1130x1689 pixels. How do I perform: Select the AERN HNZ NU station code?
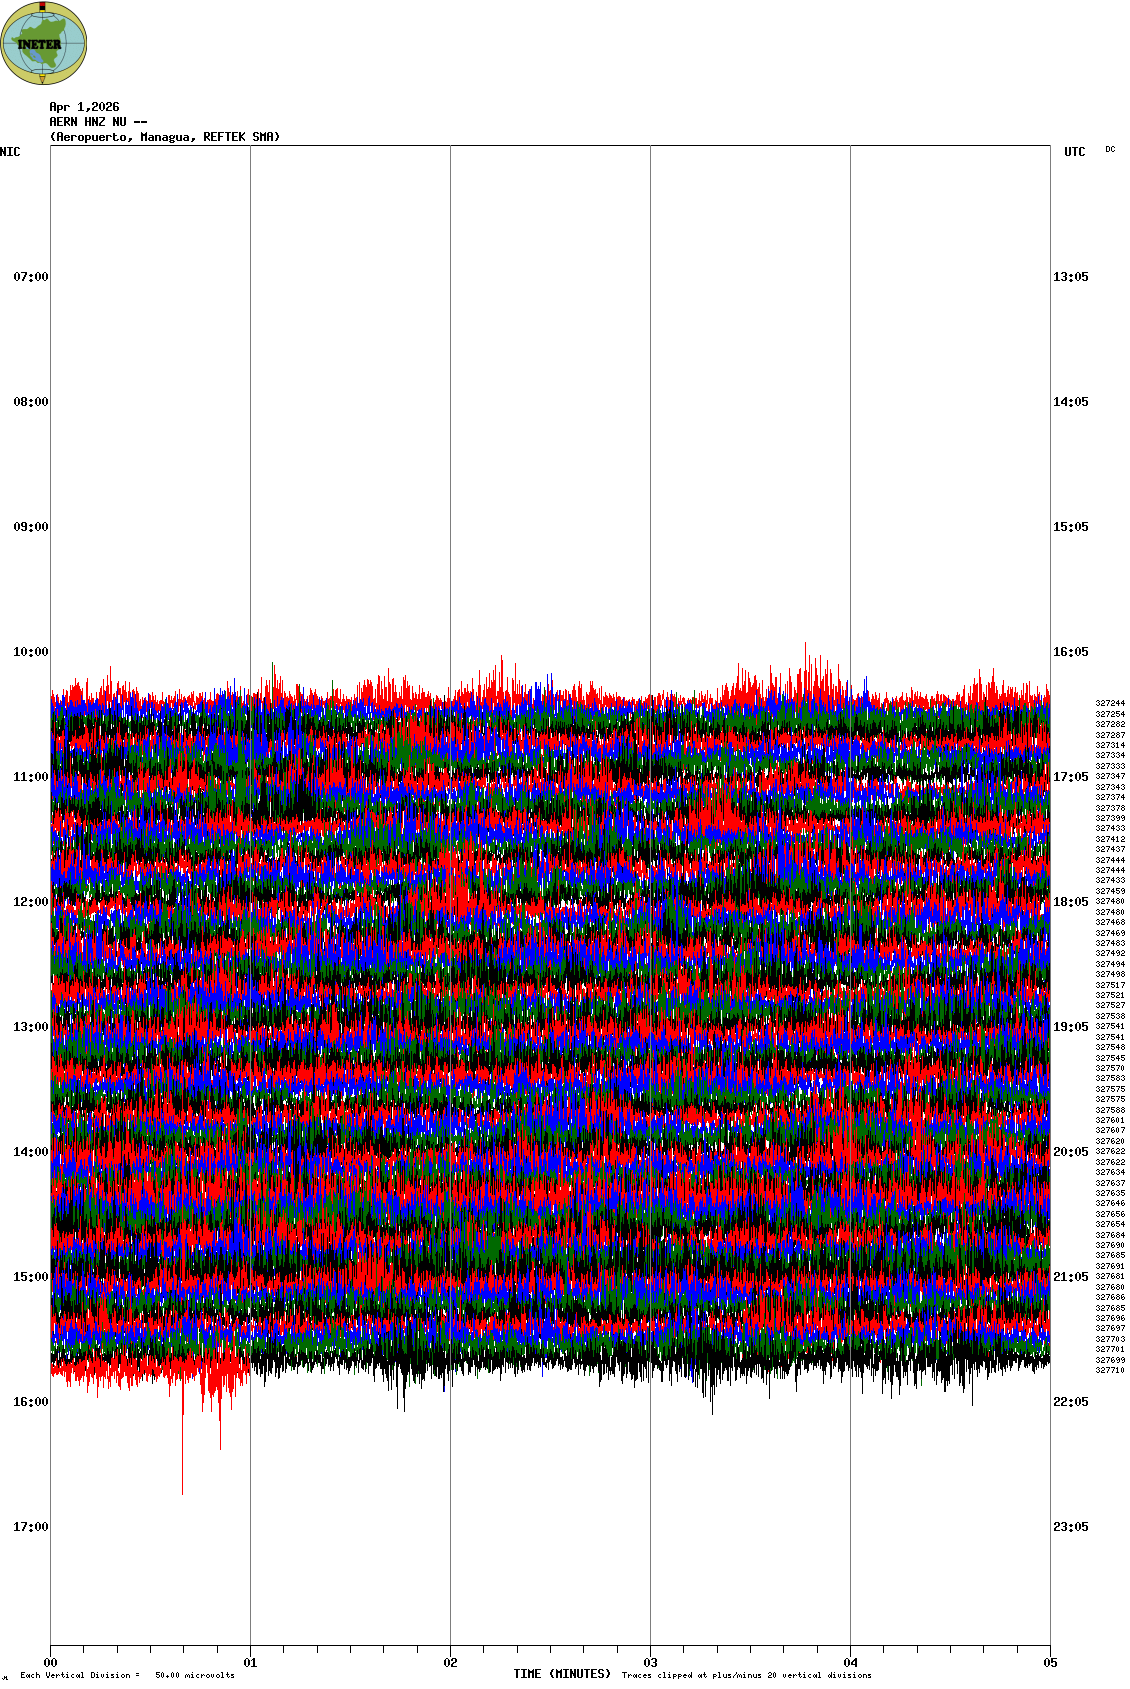point(98,122)
